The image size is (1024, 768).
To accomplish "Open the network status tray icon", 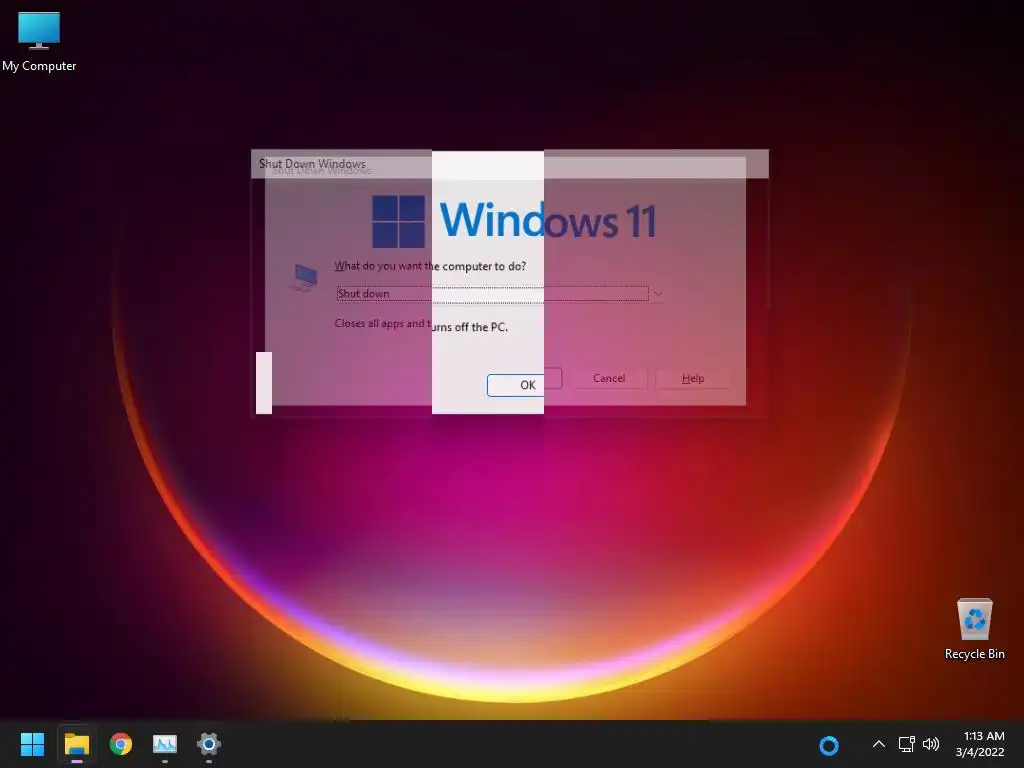I will point(906,744).
